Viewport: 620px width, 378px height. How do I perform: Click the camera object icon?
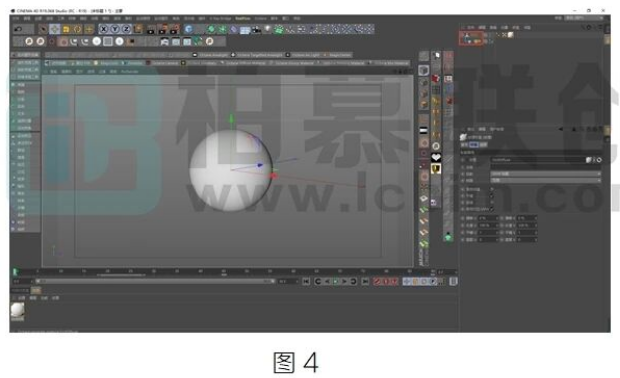coord(257,29)
